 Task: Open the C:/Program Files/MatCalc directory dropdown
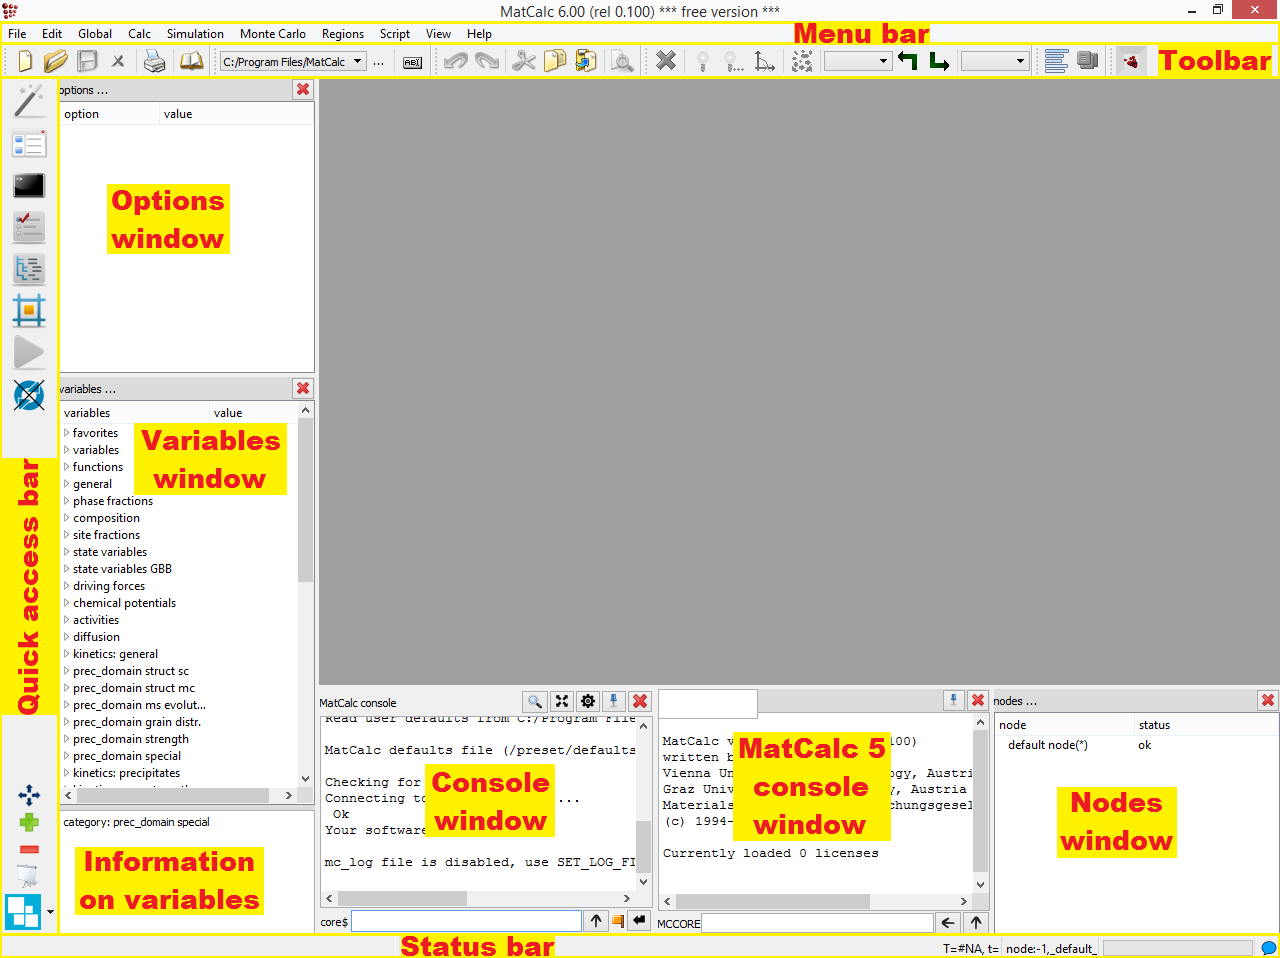pos(357,62)
